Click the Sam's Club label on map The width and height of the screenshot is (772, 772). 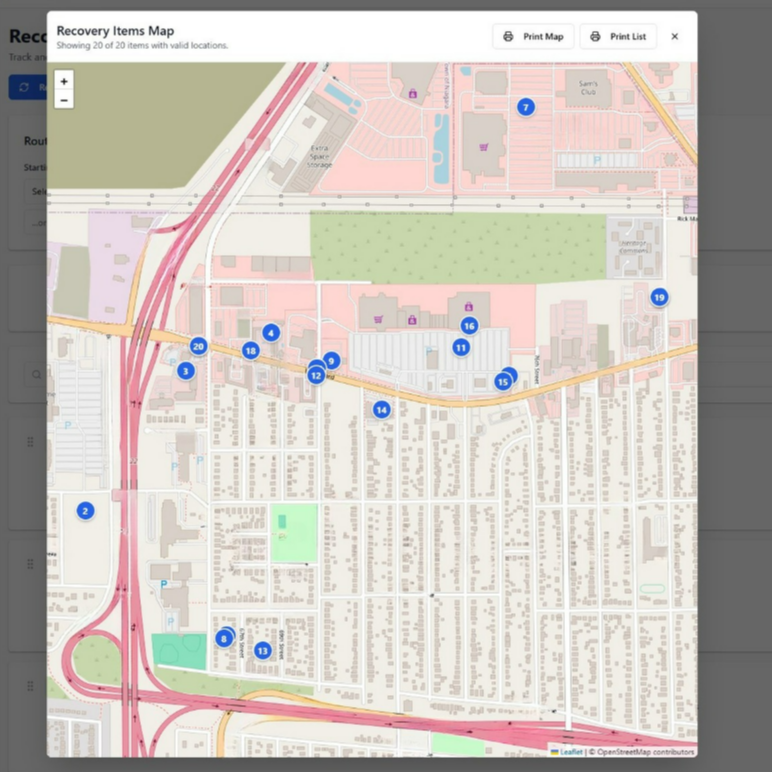pyautogui.click(x=588, y=88)
